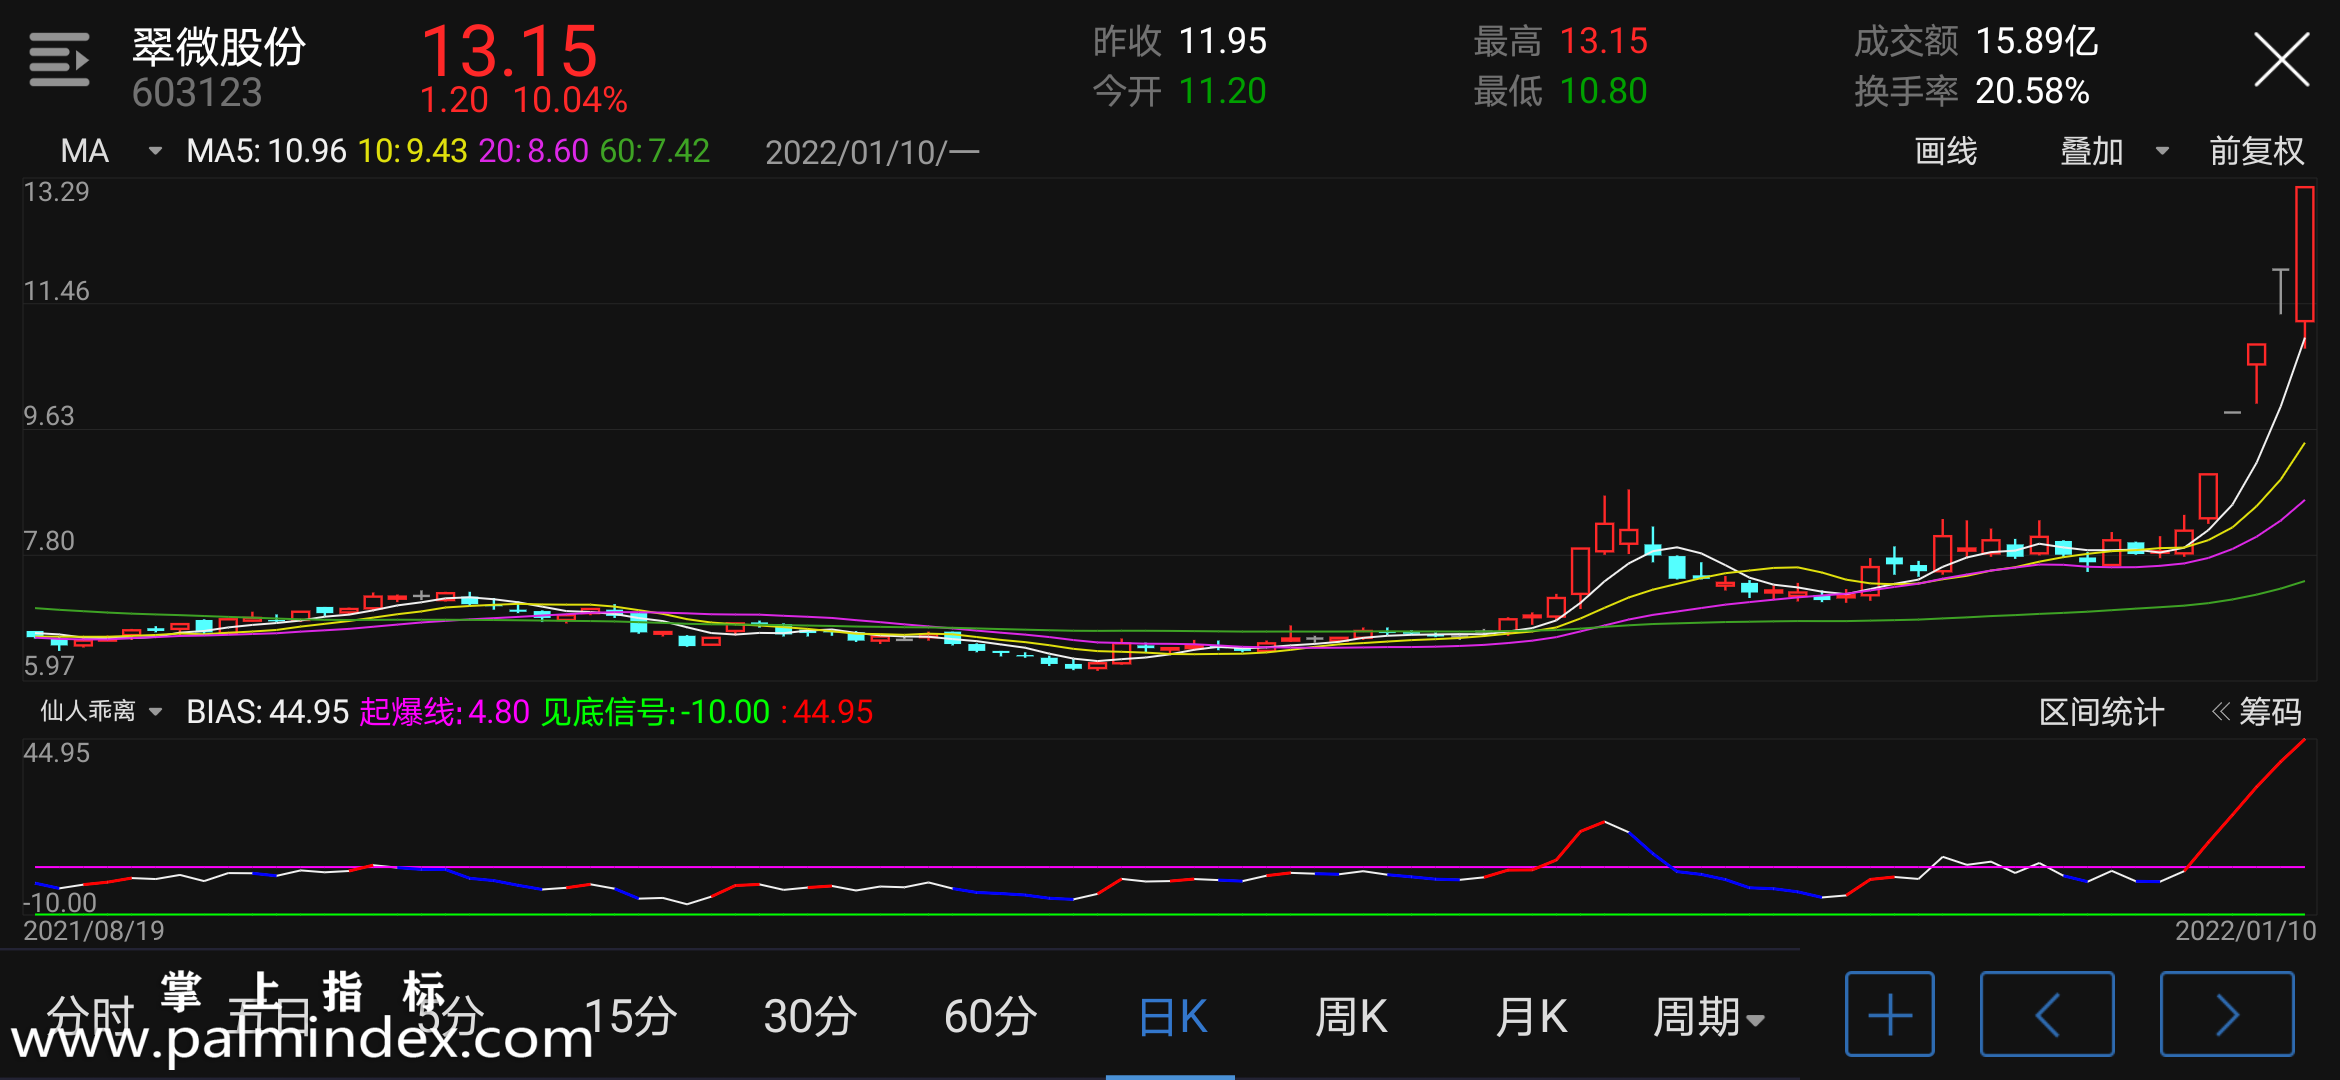Tap the plus zoom-in button
This screenshot has height=1080, width=2340.
[x=1889, y=1014]
